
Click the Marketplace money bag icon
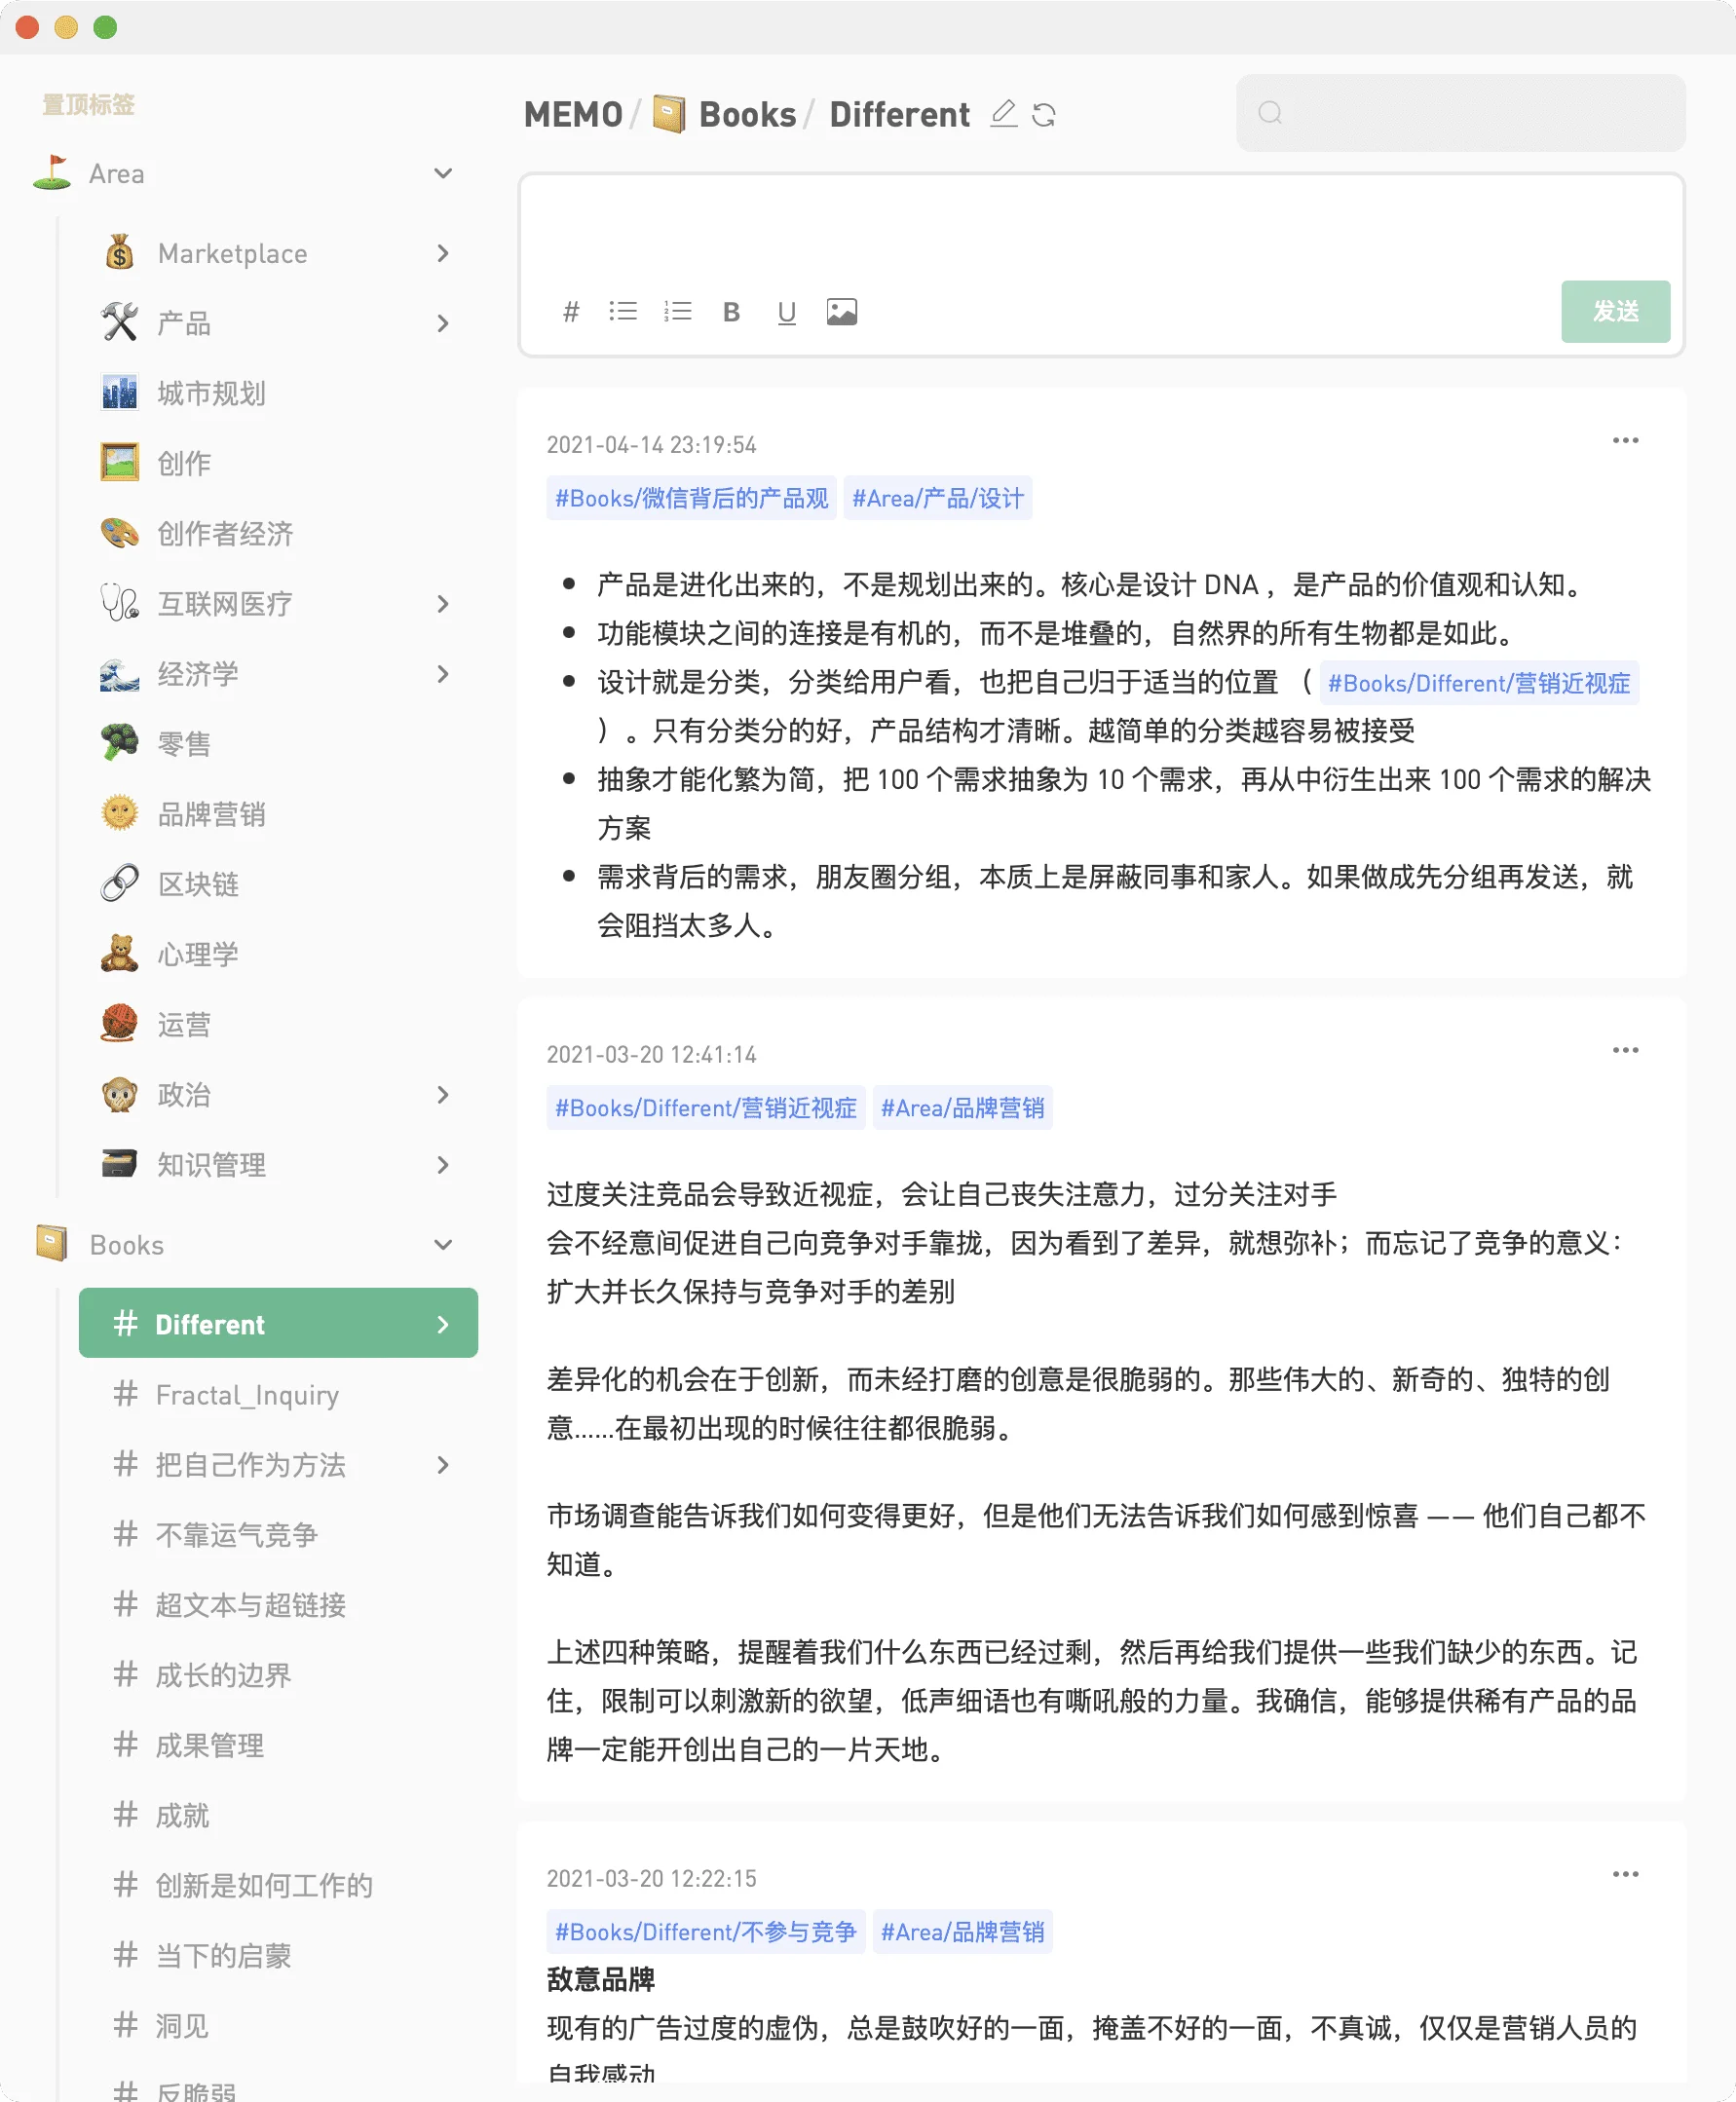click(120, 252)
